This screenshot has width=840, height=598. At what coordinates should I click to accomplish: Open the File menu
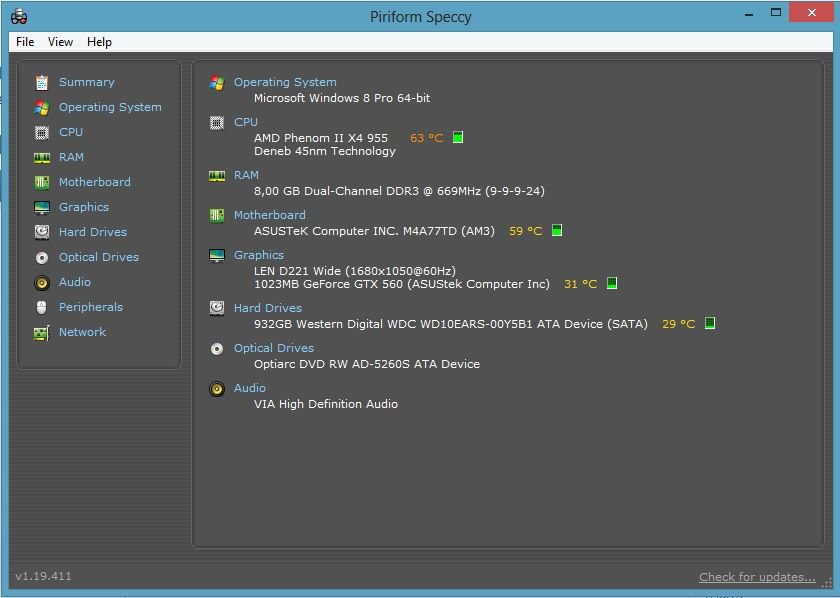[25, 42]
